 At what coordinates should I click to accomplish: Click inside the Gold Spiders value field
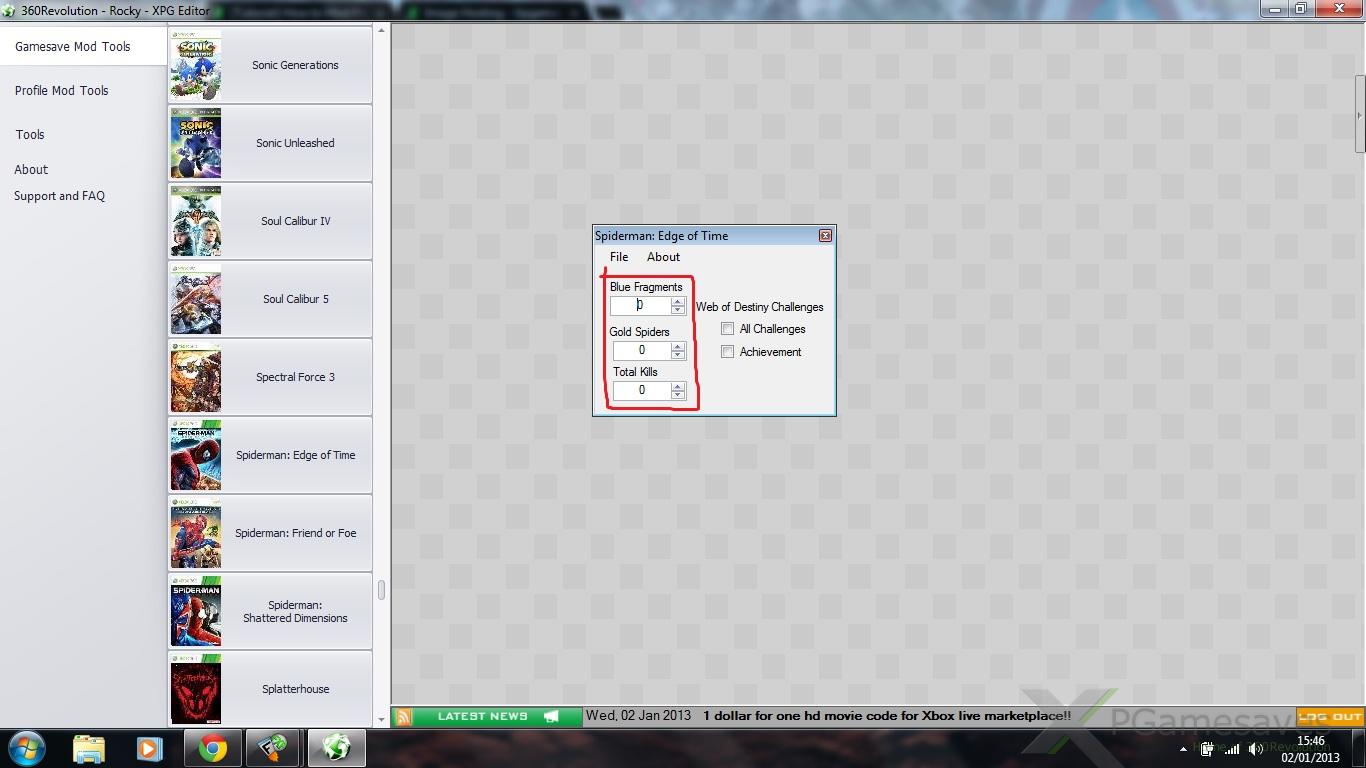click(641, 350)
